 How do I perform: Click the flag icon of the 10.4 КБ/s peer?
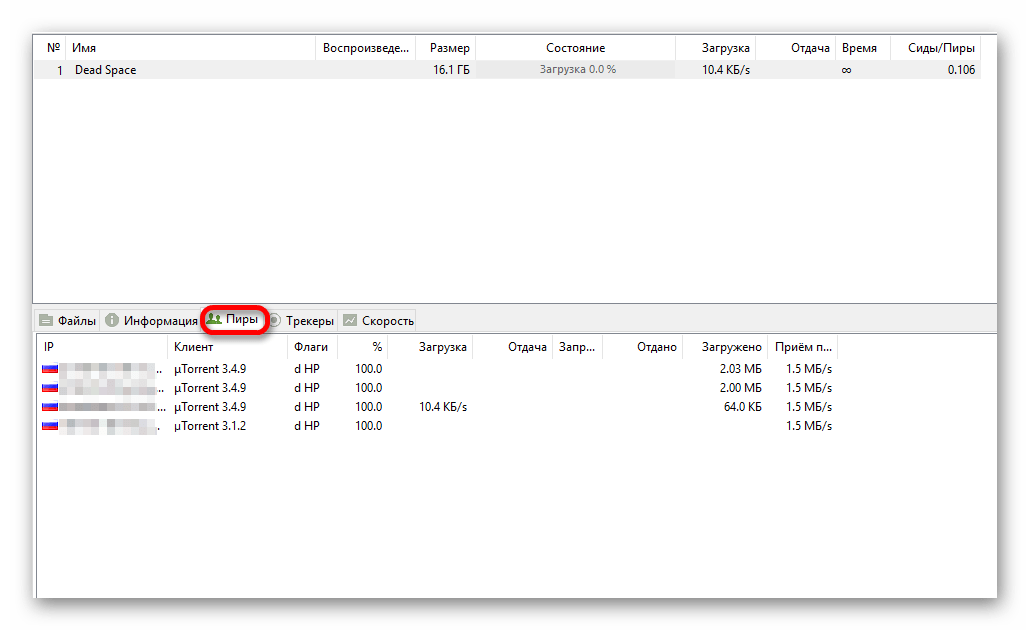pyautogui.click(x=49, y=407)
